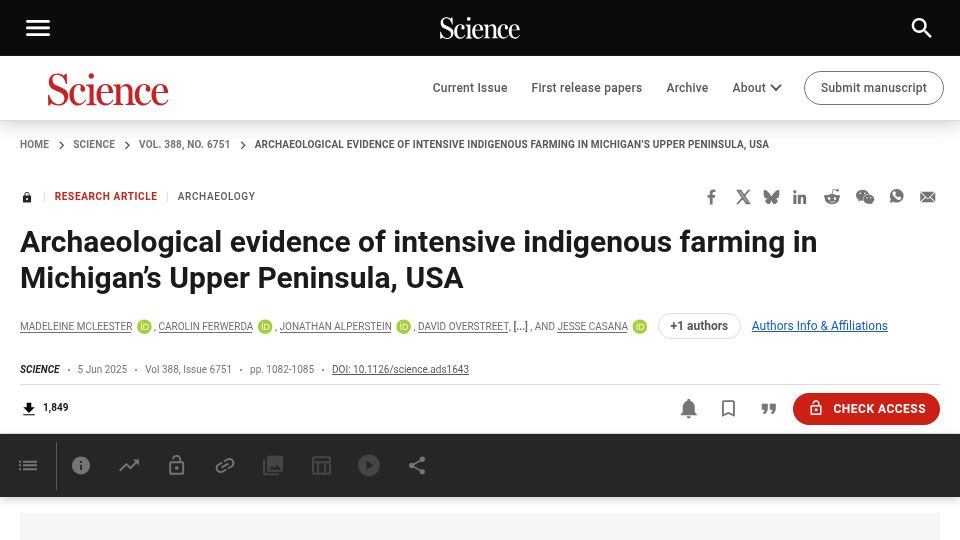
Task: Share article on Reddit
Action: (x=832, y=197)
